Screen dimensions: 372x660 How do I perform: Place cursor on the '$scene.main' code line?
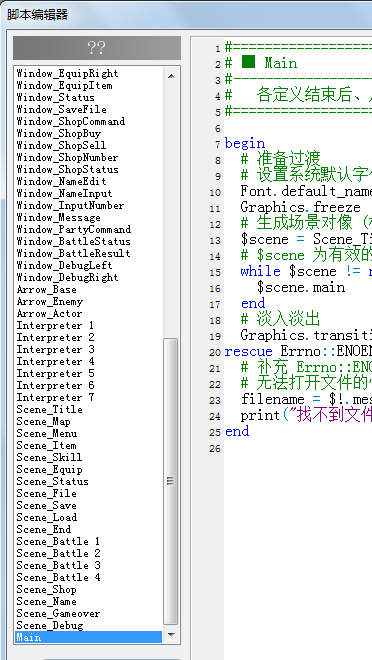click(301, 287)
